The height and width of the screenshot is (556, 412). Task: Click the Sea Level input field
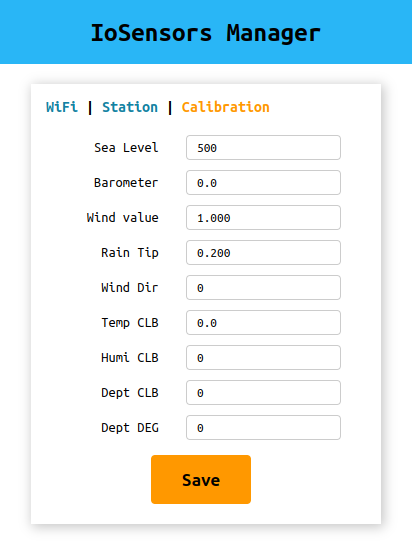point(263,148)
